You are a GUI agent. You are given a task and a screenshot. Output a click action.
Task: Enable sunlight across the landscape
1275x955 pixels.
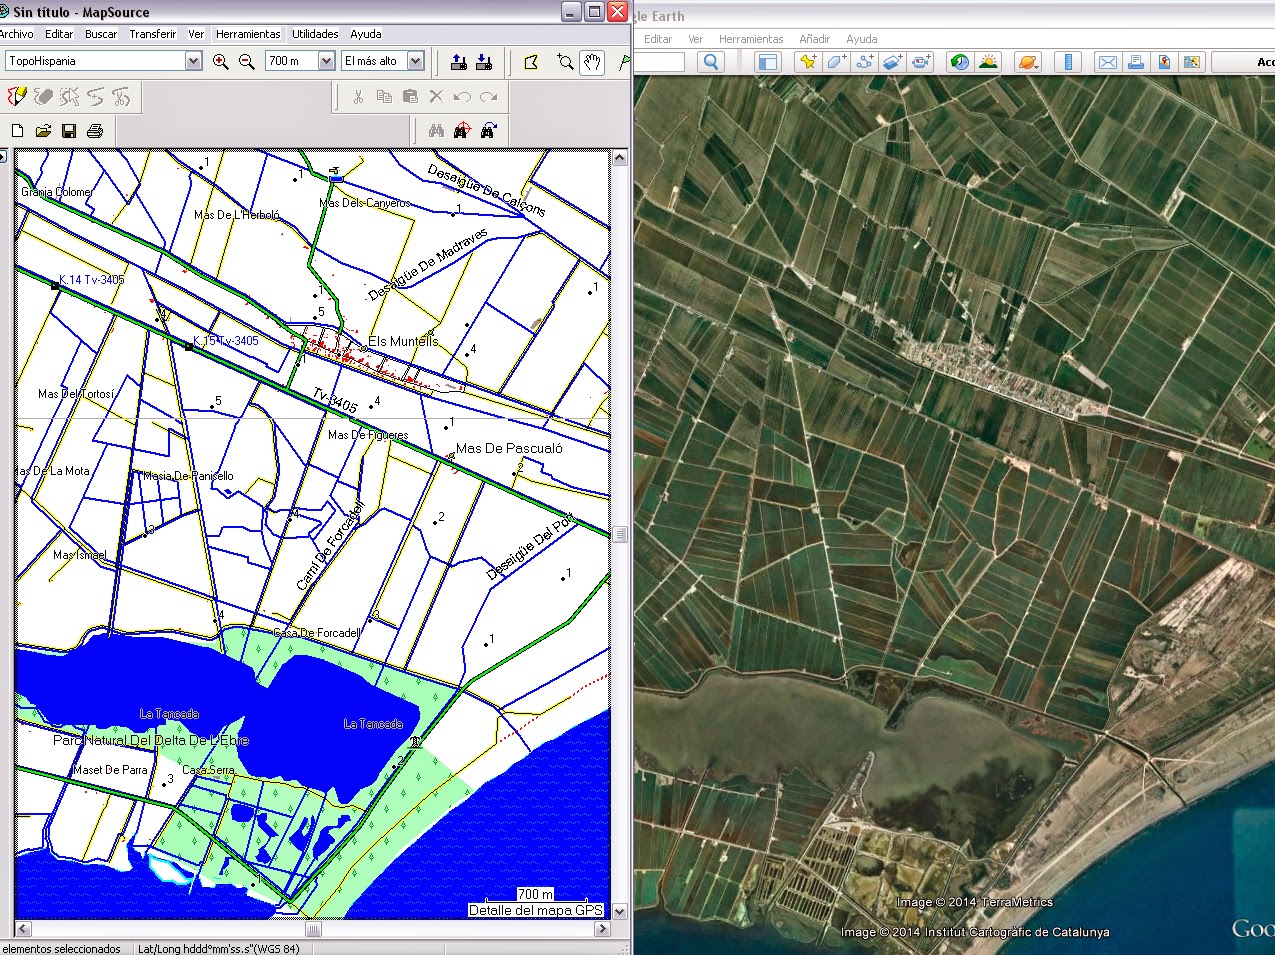[x=989, y=61]
